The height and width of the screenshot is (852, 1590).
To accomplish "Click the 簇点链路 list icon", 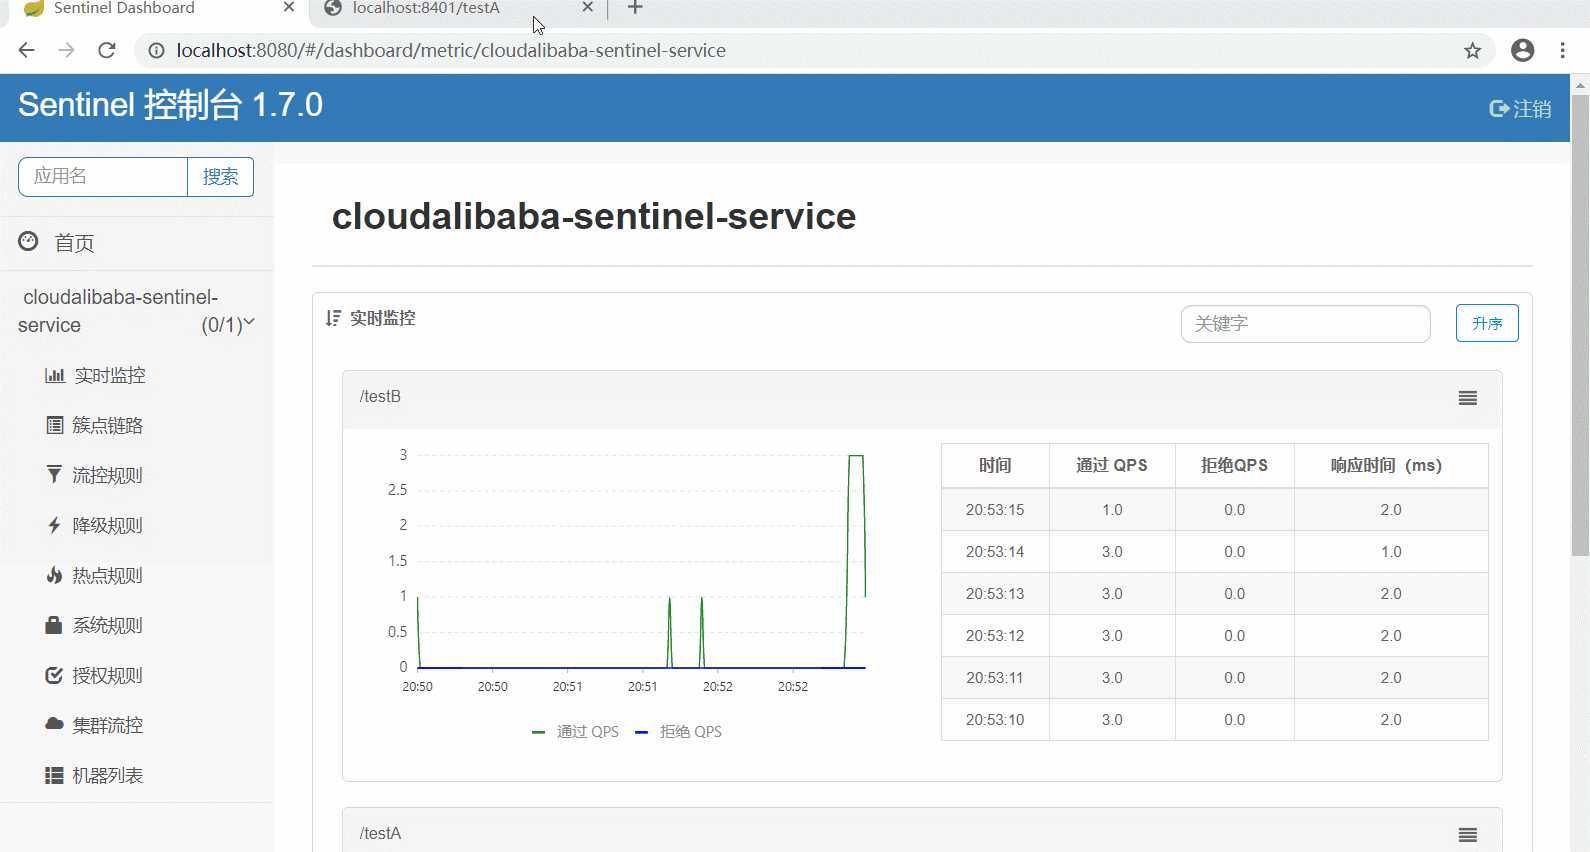I will (54, 425).
